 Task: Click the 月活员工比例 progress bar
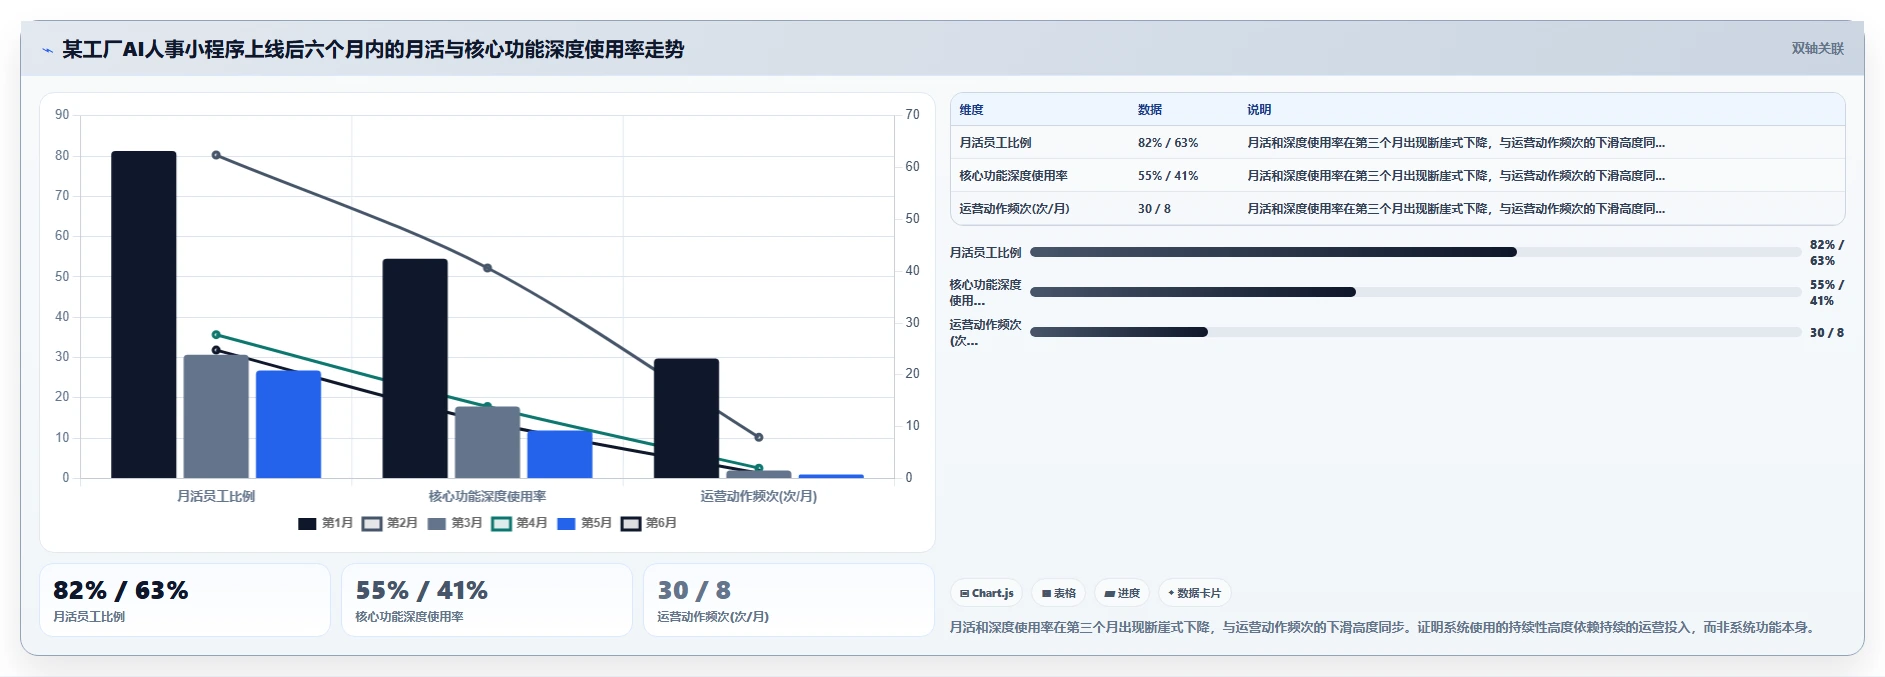(x=1415, y=252)
